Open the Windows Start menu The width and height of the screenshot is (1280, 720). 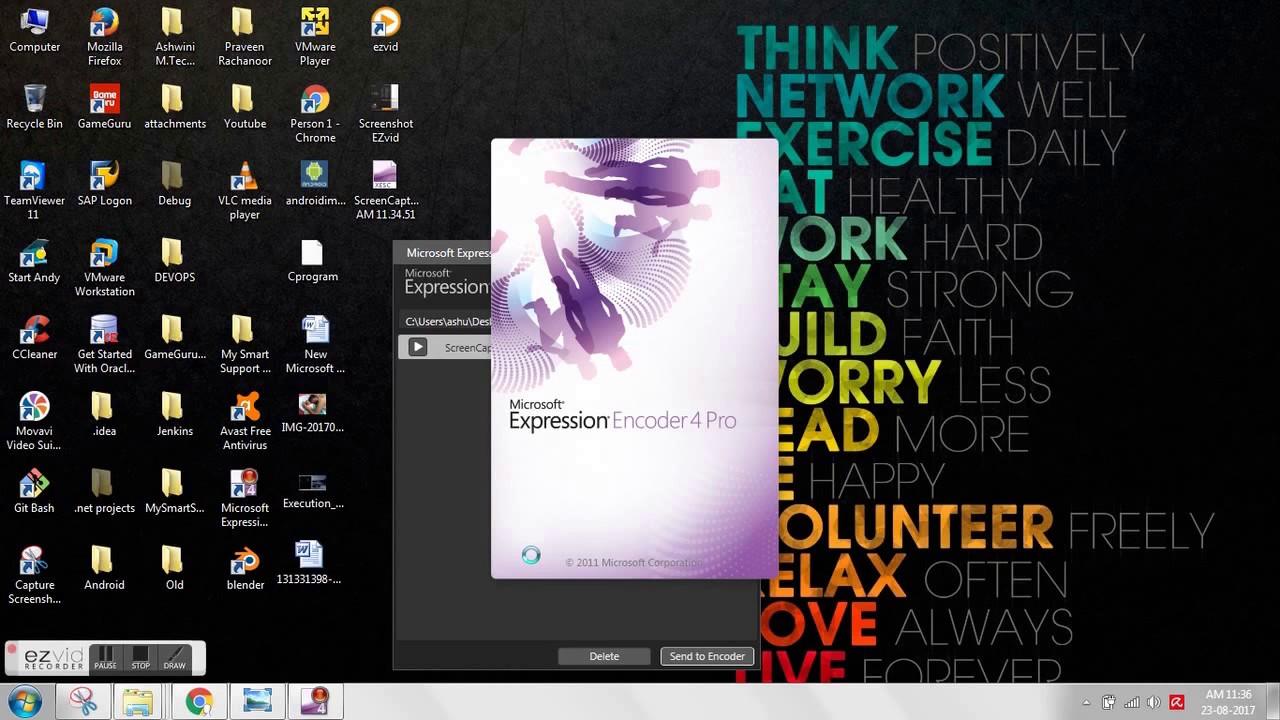tap(25, 701)
